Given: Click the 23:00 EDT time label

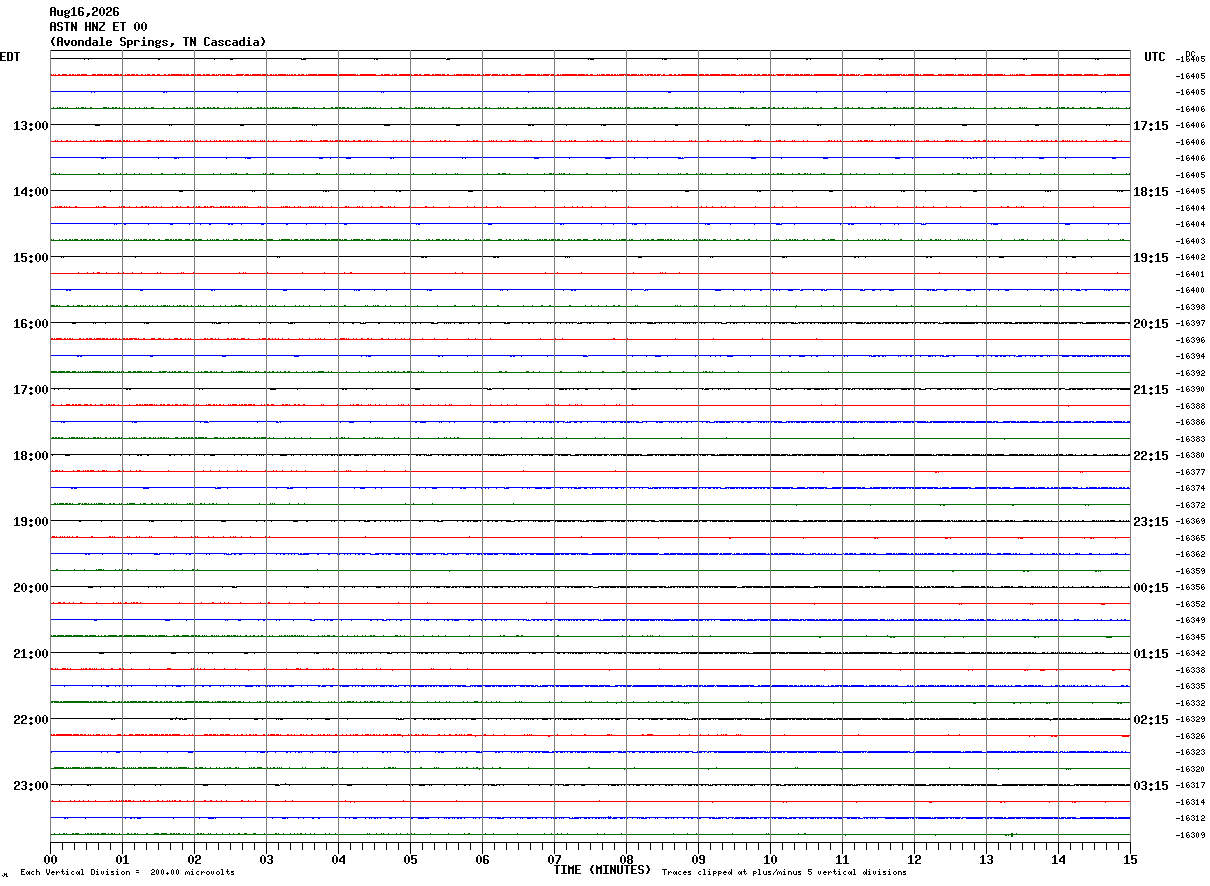Looking at the screenshot, I should [30, 786].
